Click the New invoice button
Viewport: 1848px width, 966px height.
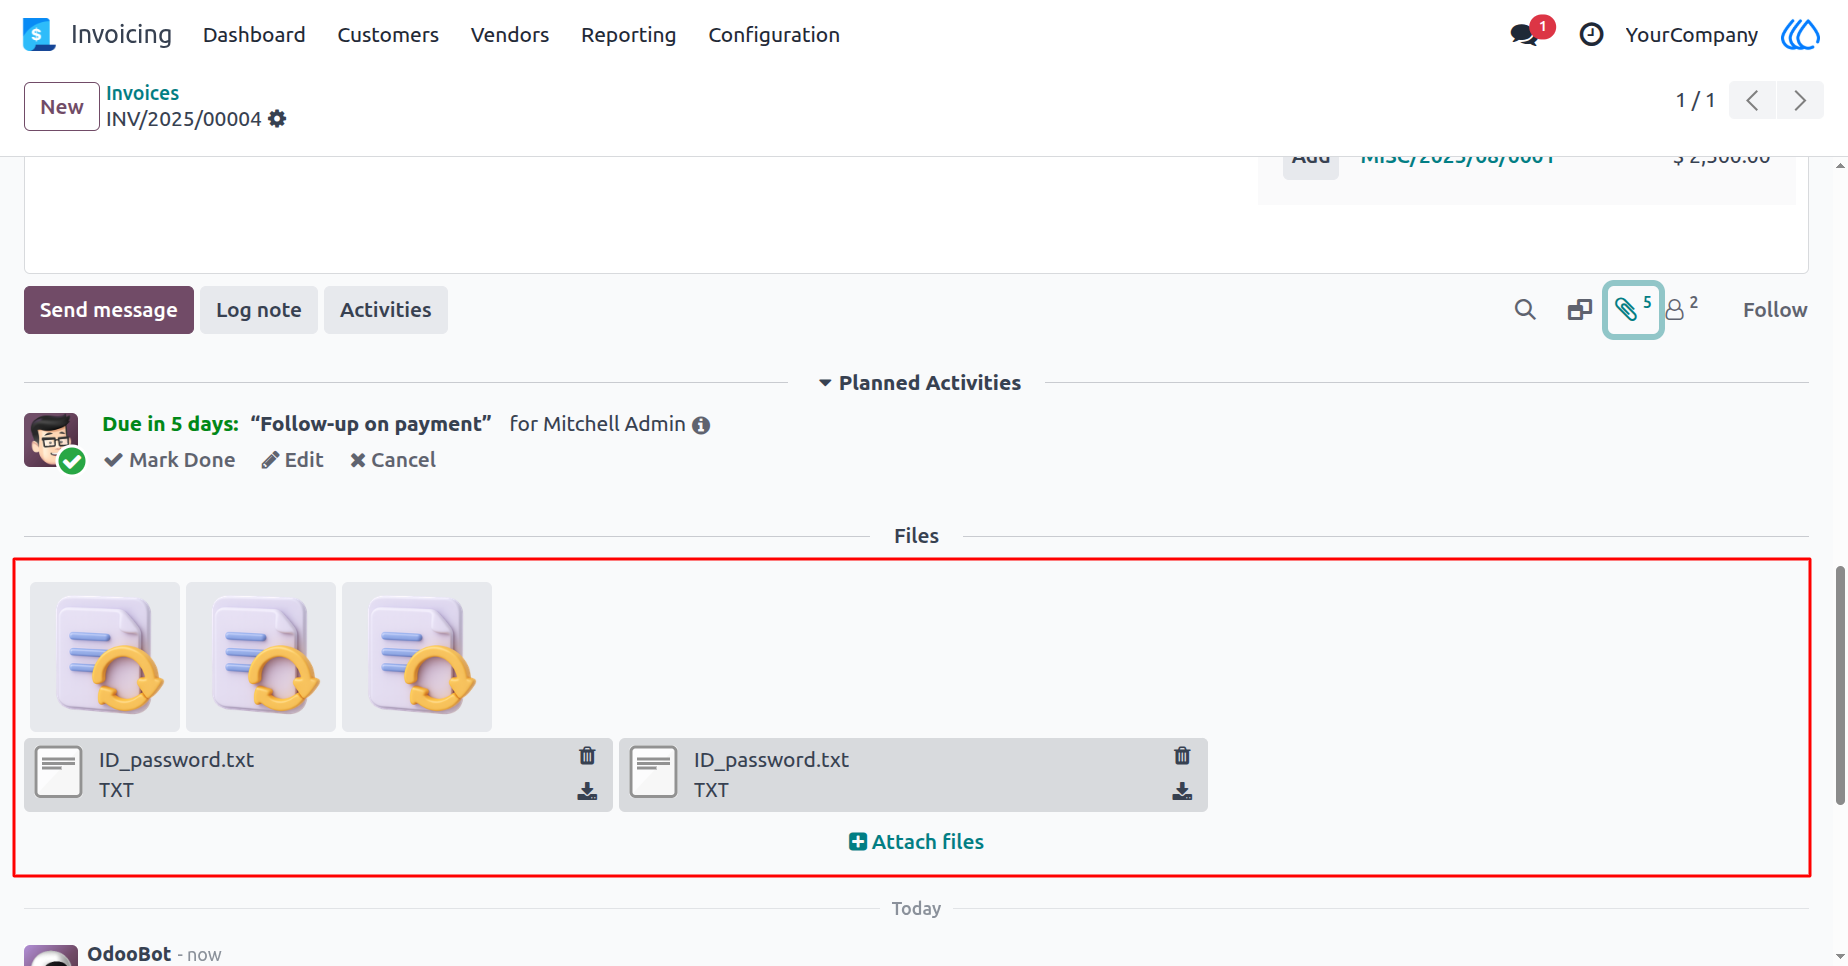pyautogui.click(x=62, y=107)
